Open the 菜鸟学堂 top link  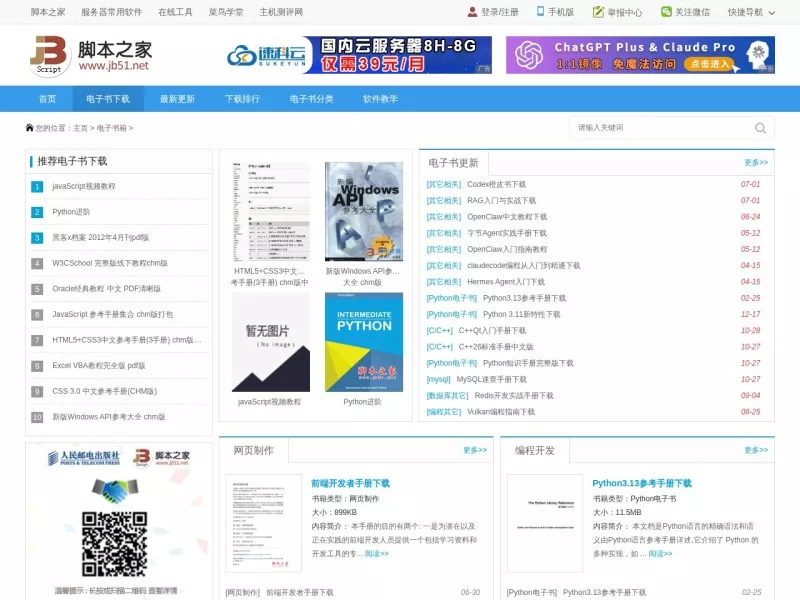tap(226, 12)
